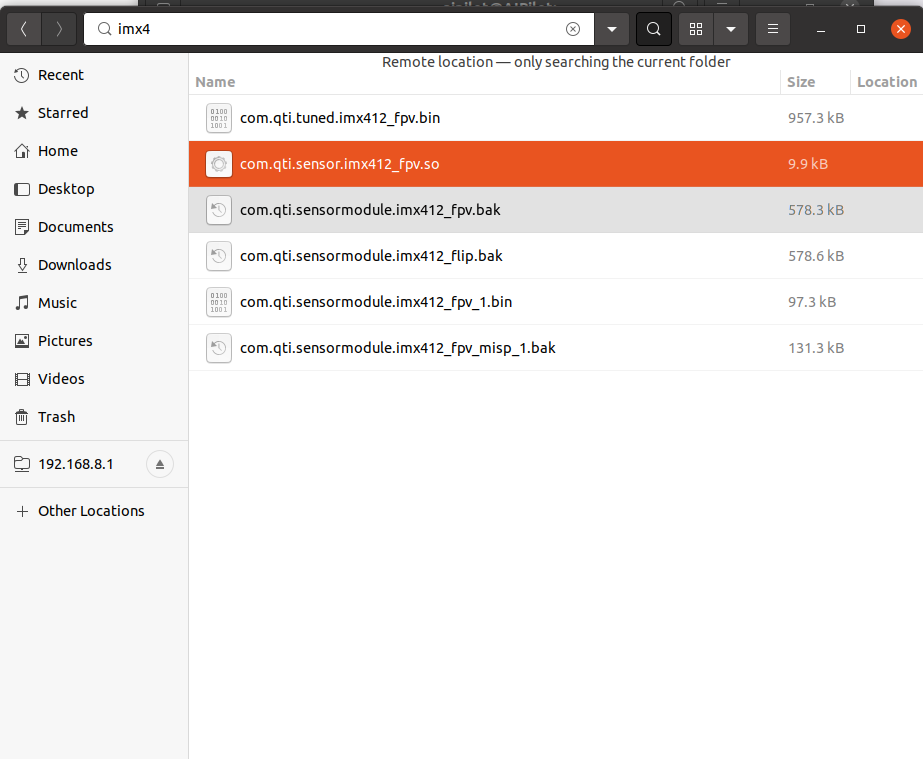Eject the 192.168.8.1 remote mount
This screenshot has height=759, width=923.
pyautogui.click(x=160, y=464)
